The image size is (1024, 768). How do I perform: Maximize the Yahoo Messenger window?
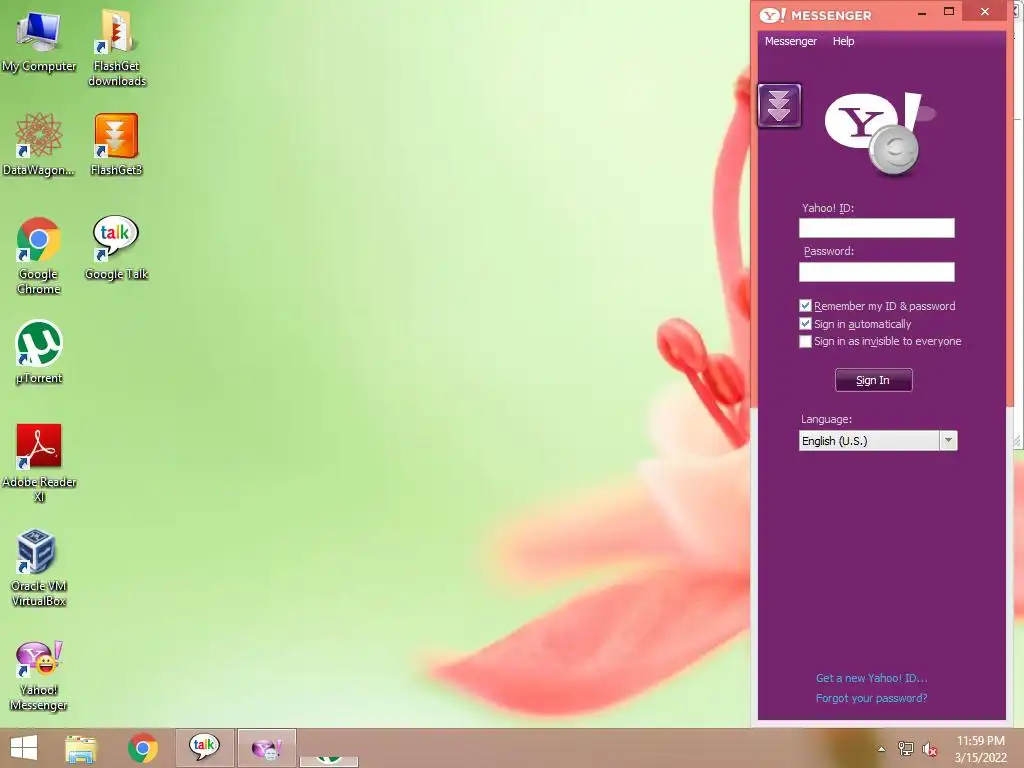click(949, 12)
